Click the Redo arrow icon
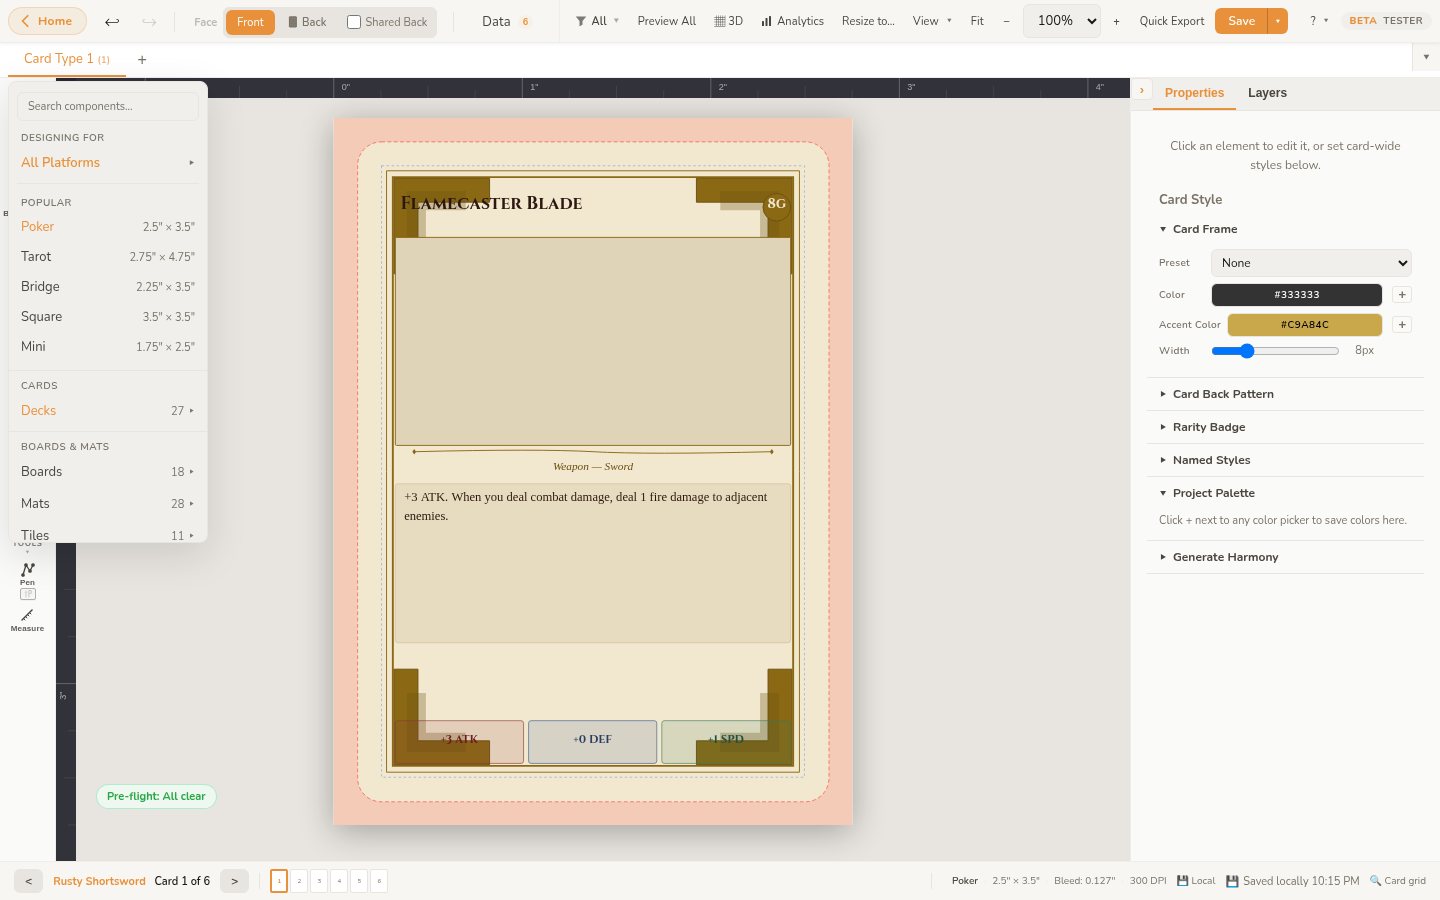The image size is (1440, 900). [149, 21]
